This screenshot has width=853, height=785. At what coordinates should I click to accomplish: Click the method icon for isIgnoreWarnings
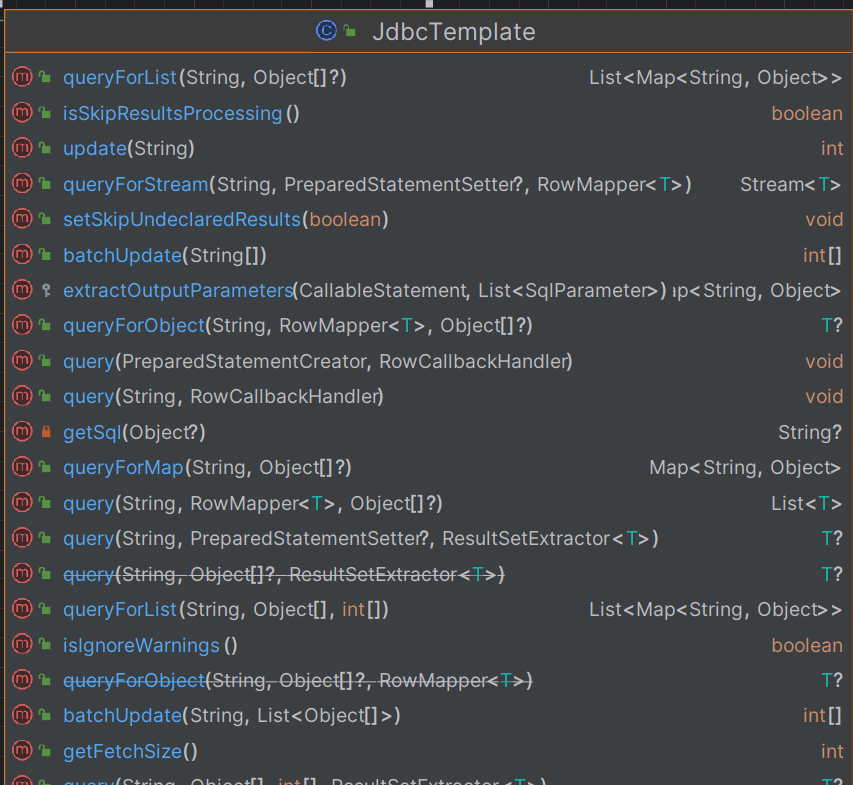[22, 645]
